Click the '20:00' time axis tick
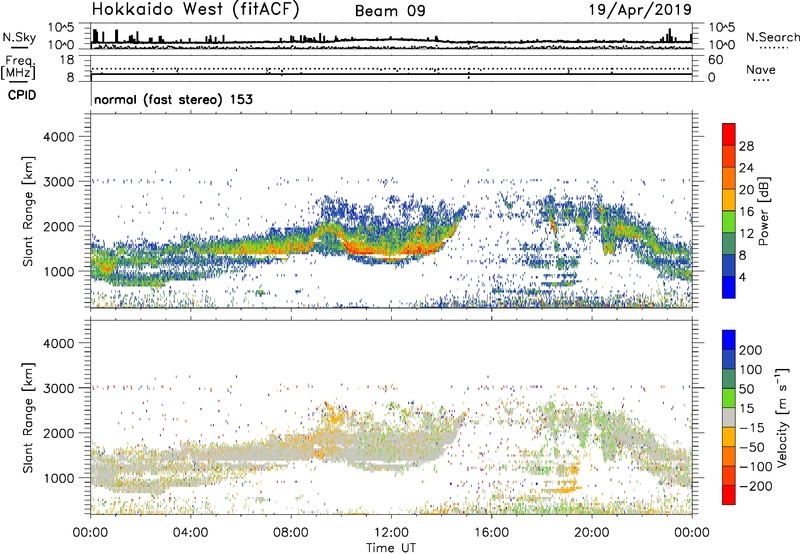The height and width of the screenshot is (554, 800). (x=592, y=533)
